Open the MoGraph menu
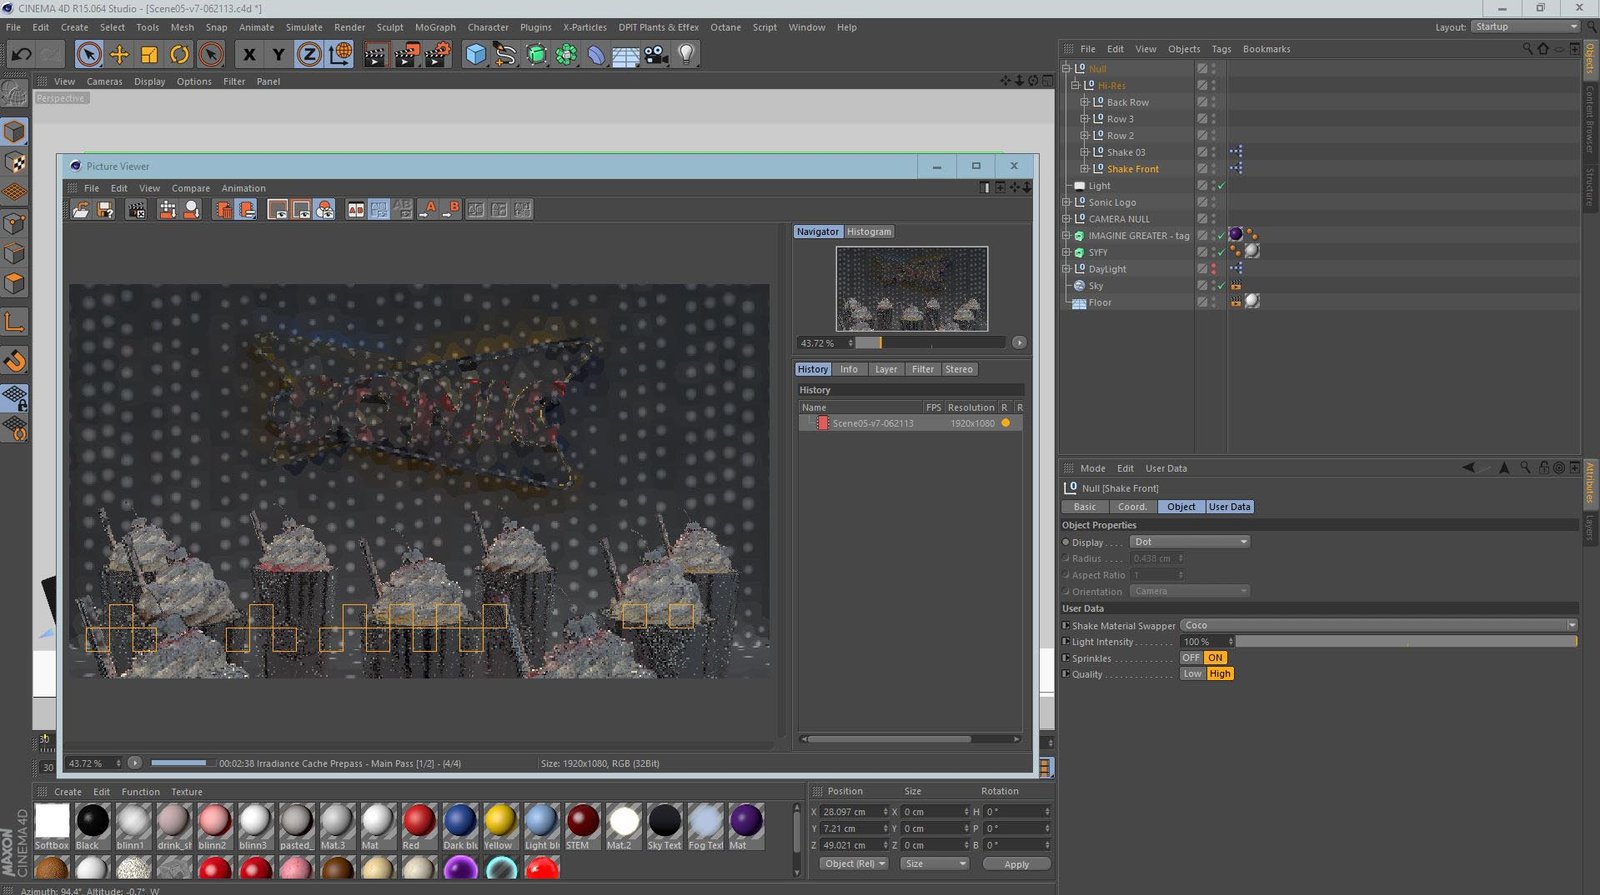The image size is (1600, 895). (435, 27)
